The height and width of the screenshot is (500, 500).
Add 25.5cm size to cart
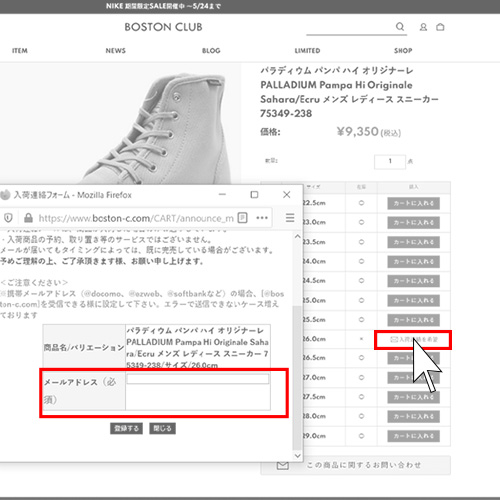point(413,320)
